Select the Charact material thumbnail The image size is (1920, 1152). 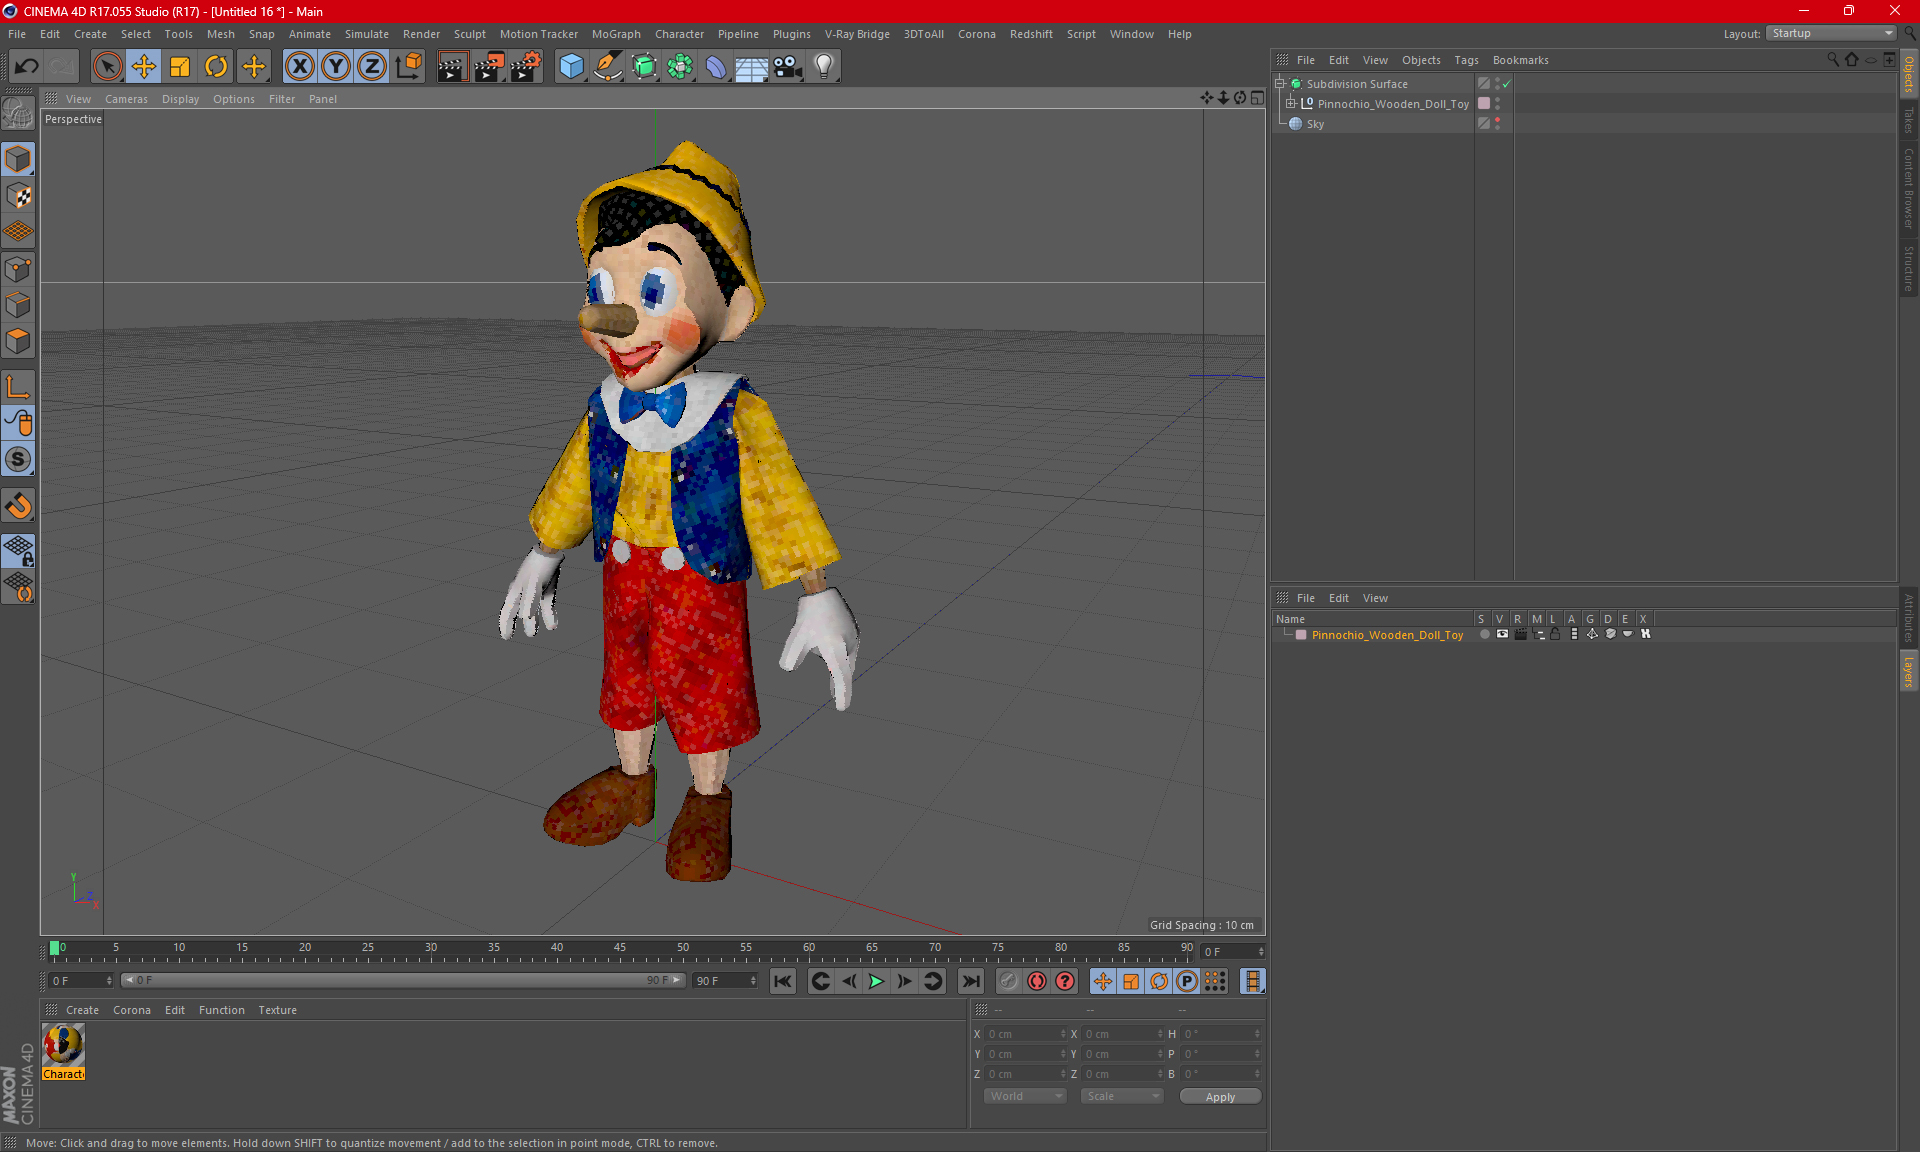click(x=63, y=1052)
